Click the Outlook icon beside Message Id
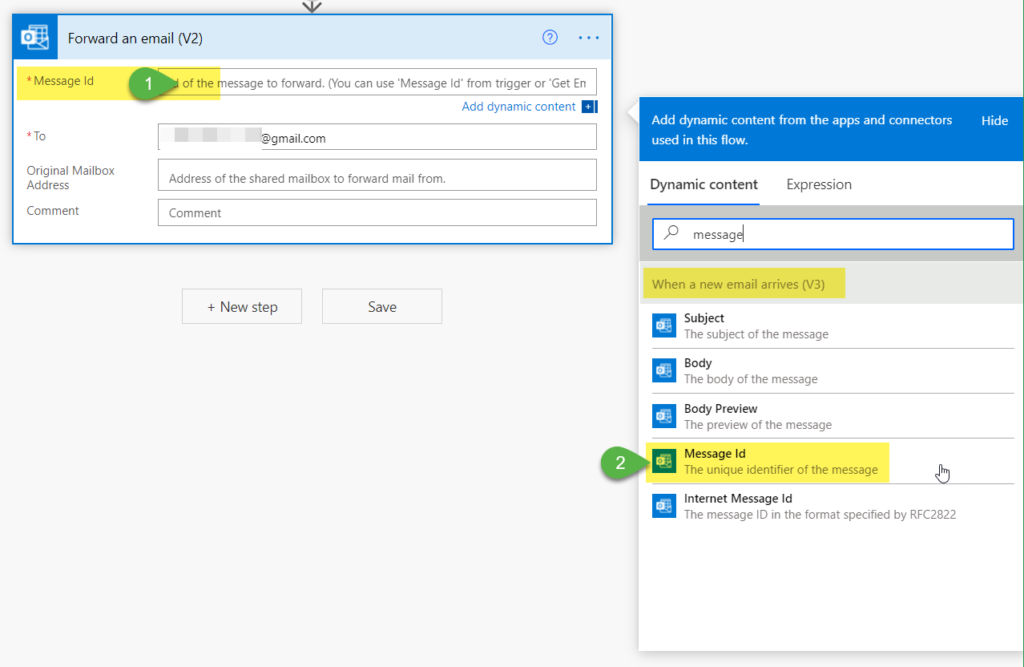This screenshot has height=667, width=1024. point(664,461)
